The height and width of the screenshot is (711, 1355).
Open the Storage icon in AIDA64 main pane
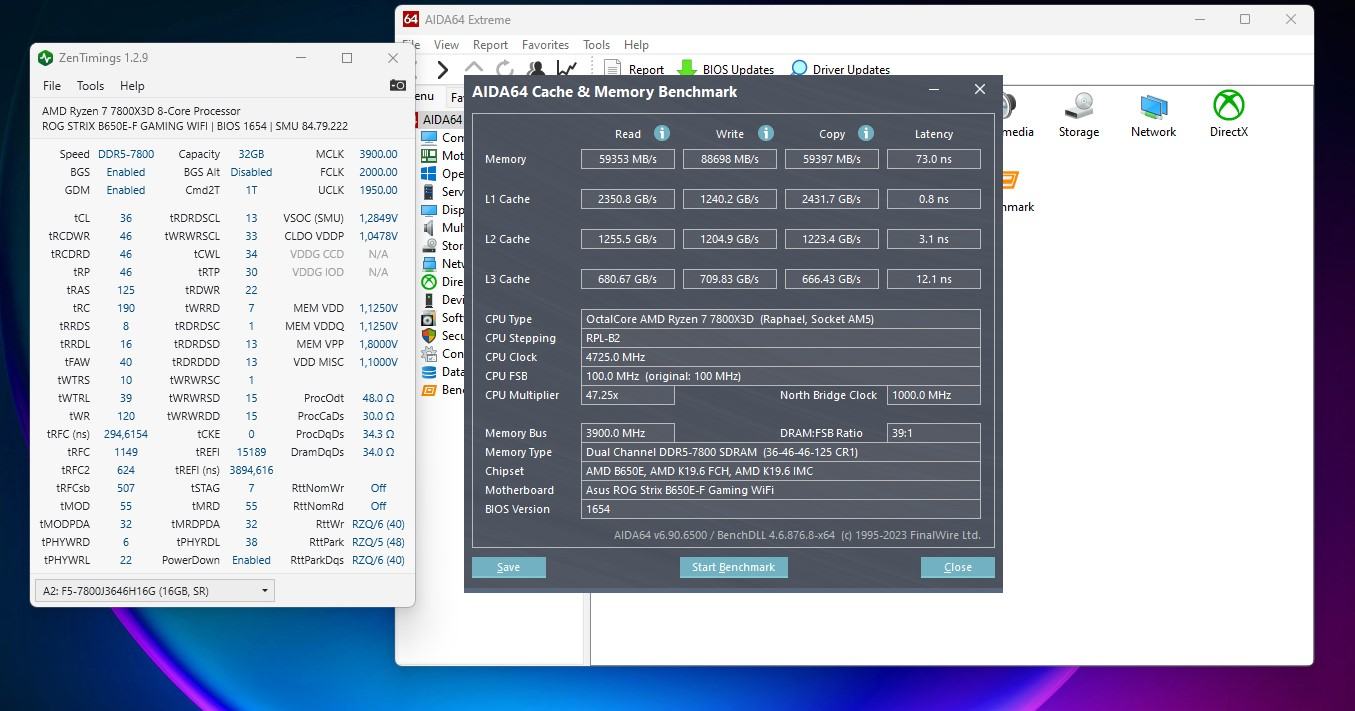pos(1079,114)
